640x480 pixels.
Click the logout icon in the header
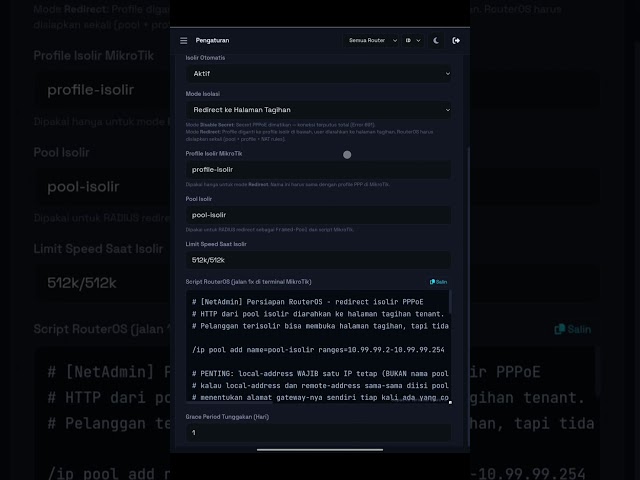456,40
